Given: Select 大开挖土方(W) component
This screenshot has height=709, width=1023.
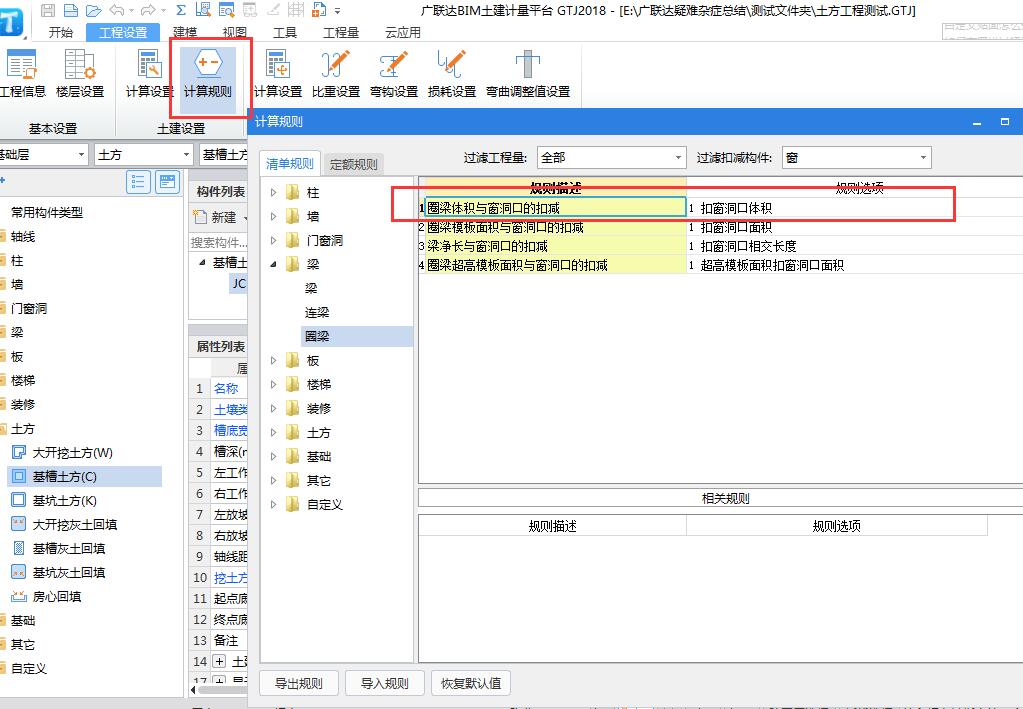Looking at the screenshot, I should click(x=72, y=453).
